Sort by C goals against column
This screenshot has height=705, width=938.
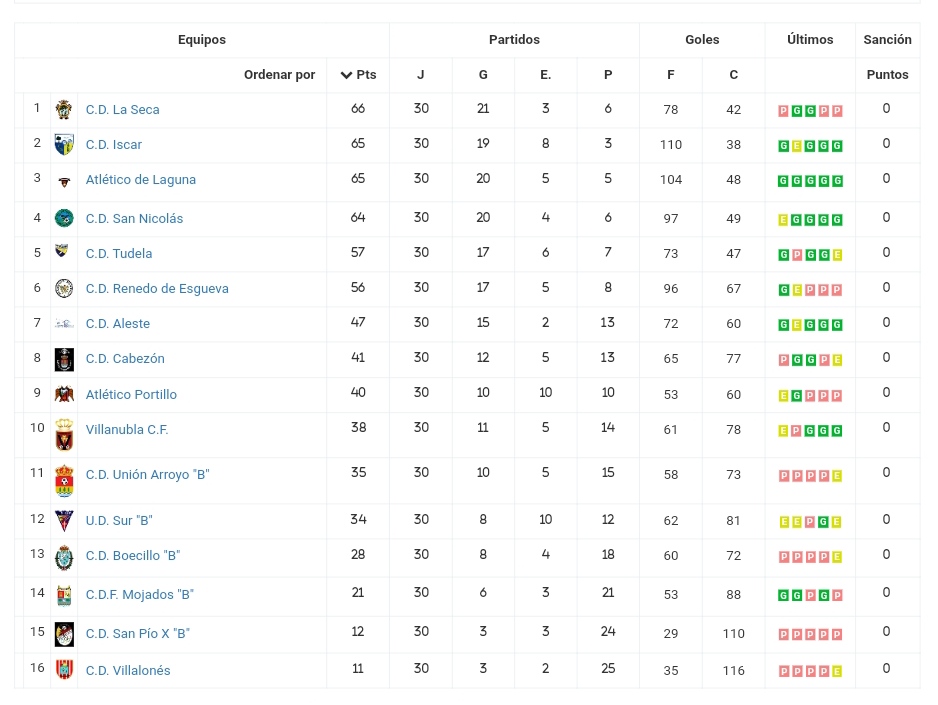[x=734, y=75]
